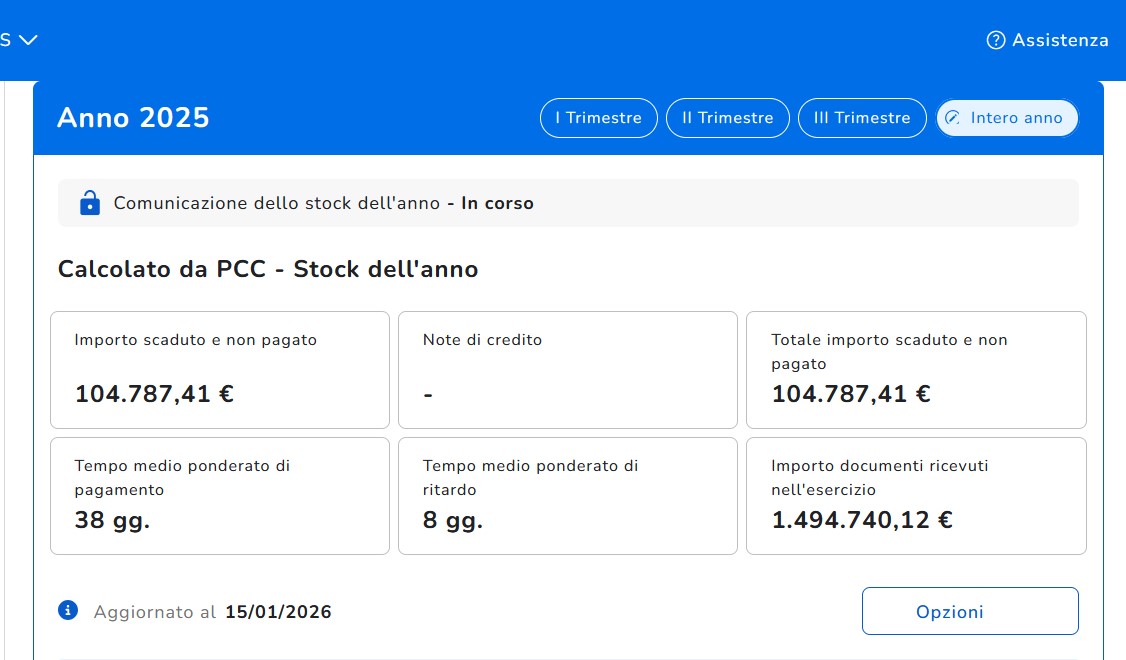Click the Comunicazione dello stock status banner
This screenshot has width=1126, height=660.
click(568, 203)
